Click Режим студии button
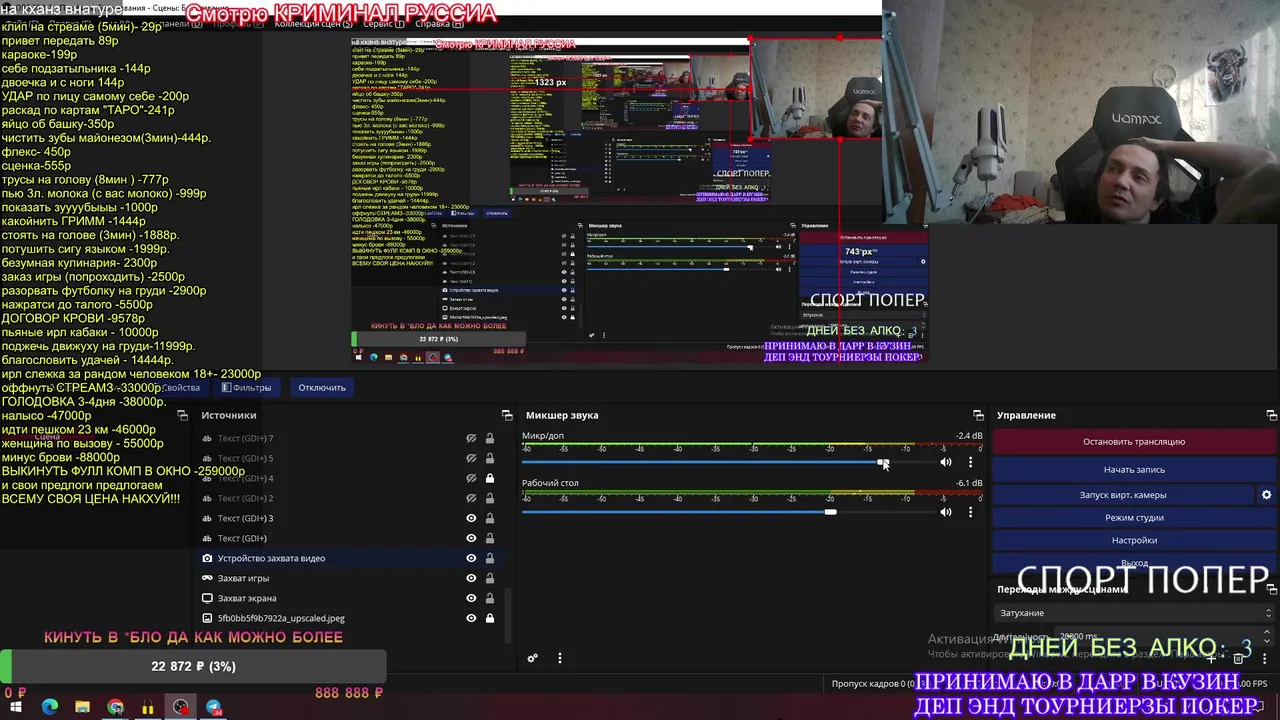The image size is (1280, 720). 1134,518
